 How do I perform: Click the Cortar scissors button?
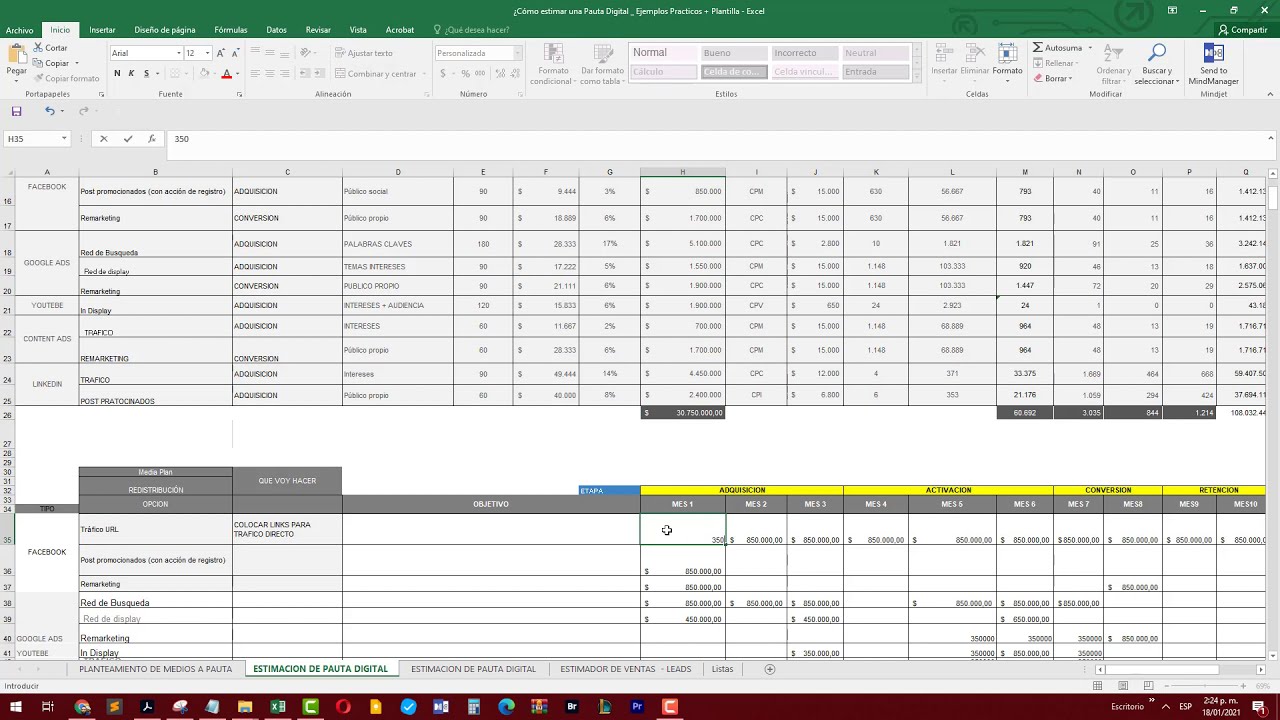click(x=50, y=48)
